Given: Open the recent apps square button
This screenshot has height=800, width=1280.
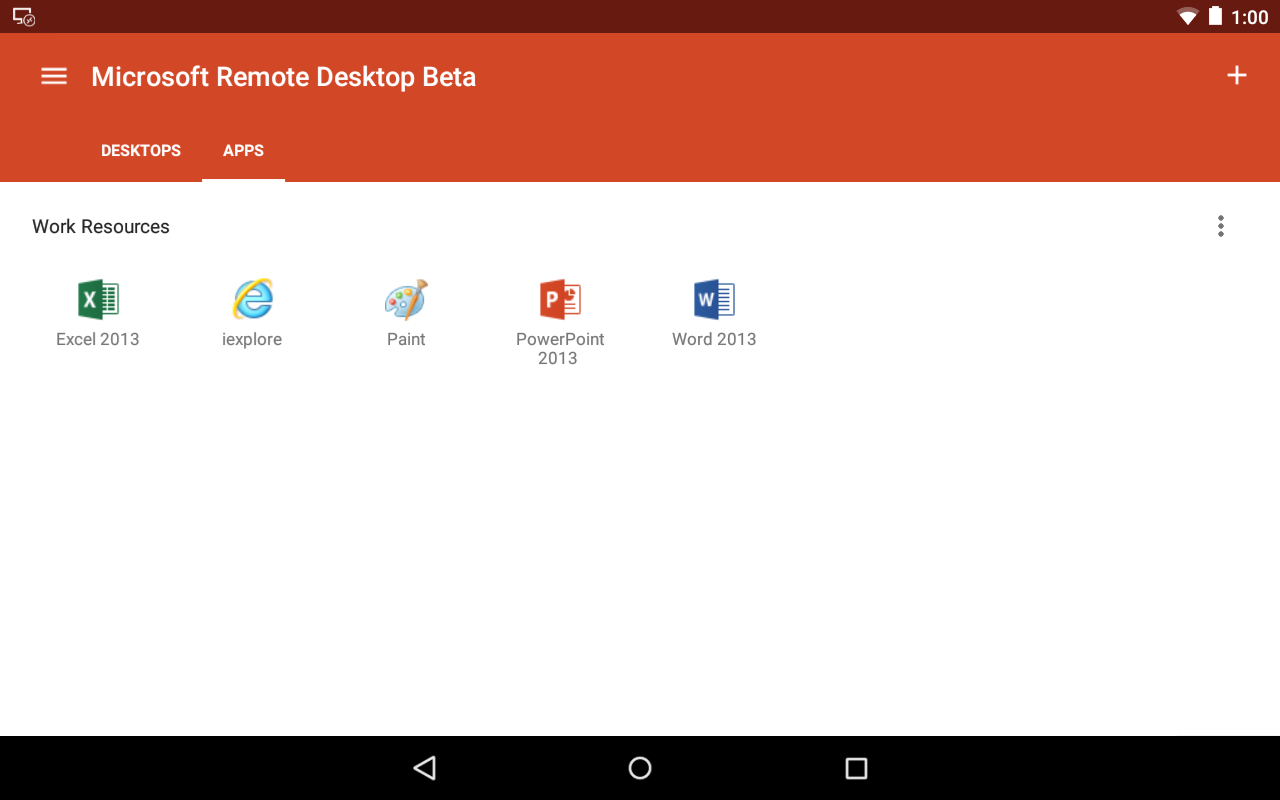Looking at the screenshot, I should pos(856,768).
